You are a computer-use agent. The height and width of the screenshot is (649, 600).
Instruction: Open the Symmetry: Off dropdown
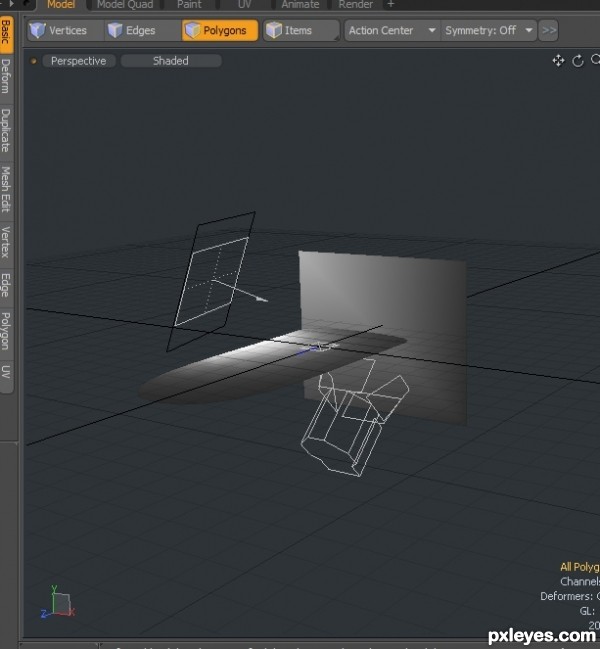tap(489, 30)
